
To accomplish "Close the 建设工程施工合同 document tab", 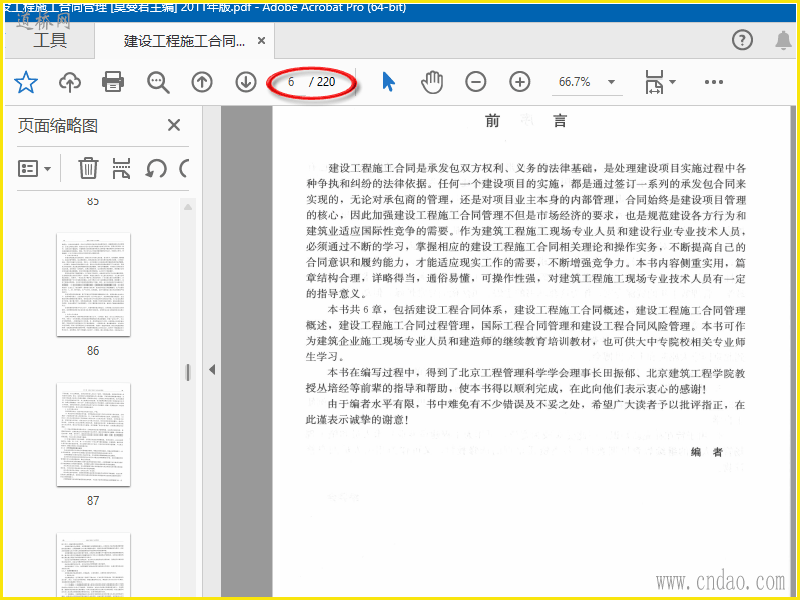I will [261, 40].
